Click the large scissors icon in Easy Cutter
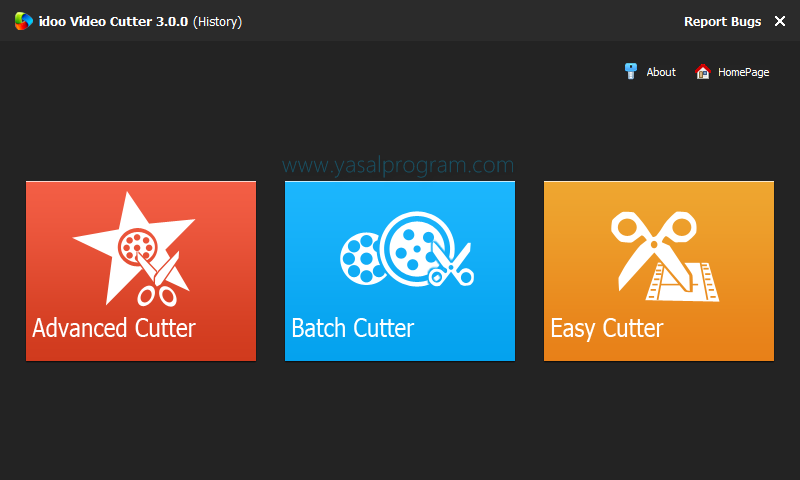800x480 pixels. (650, 243)
